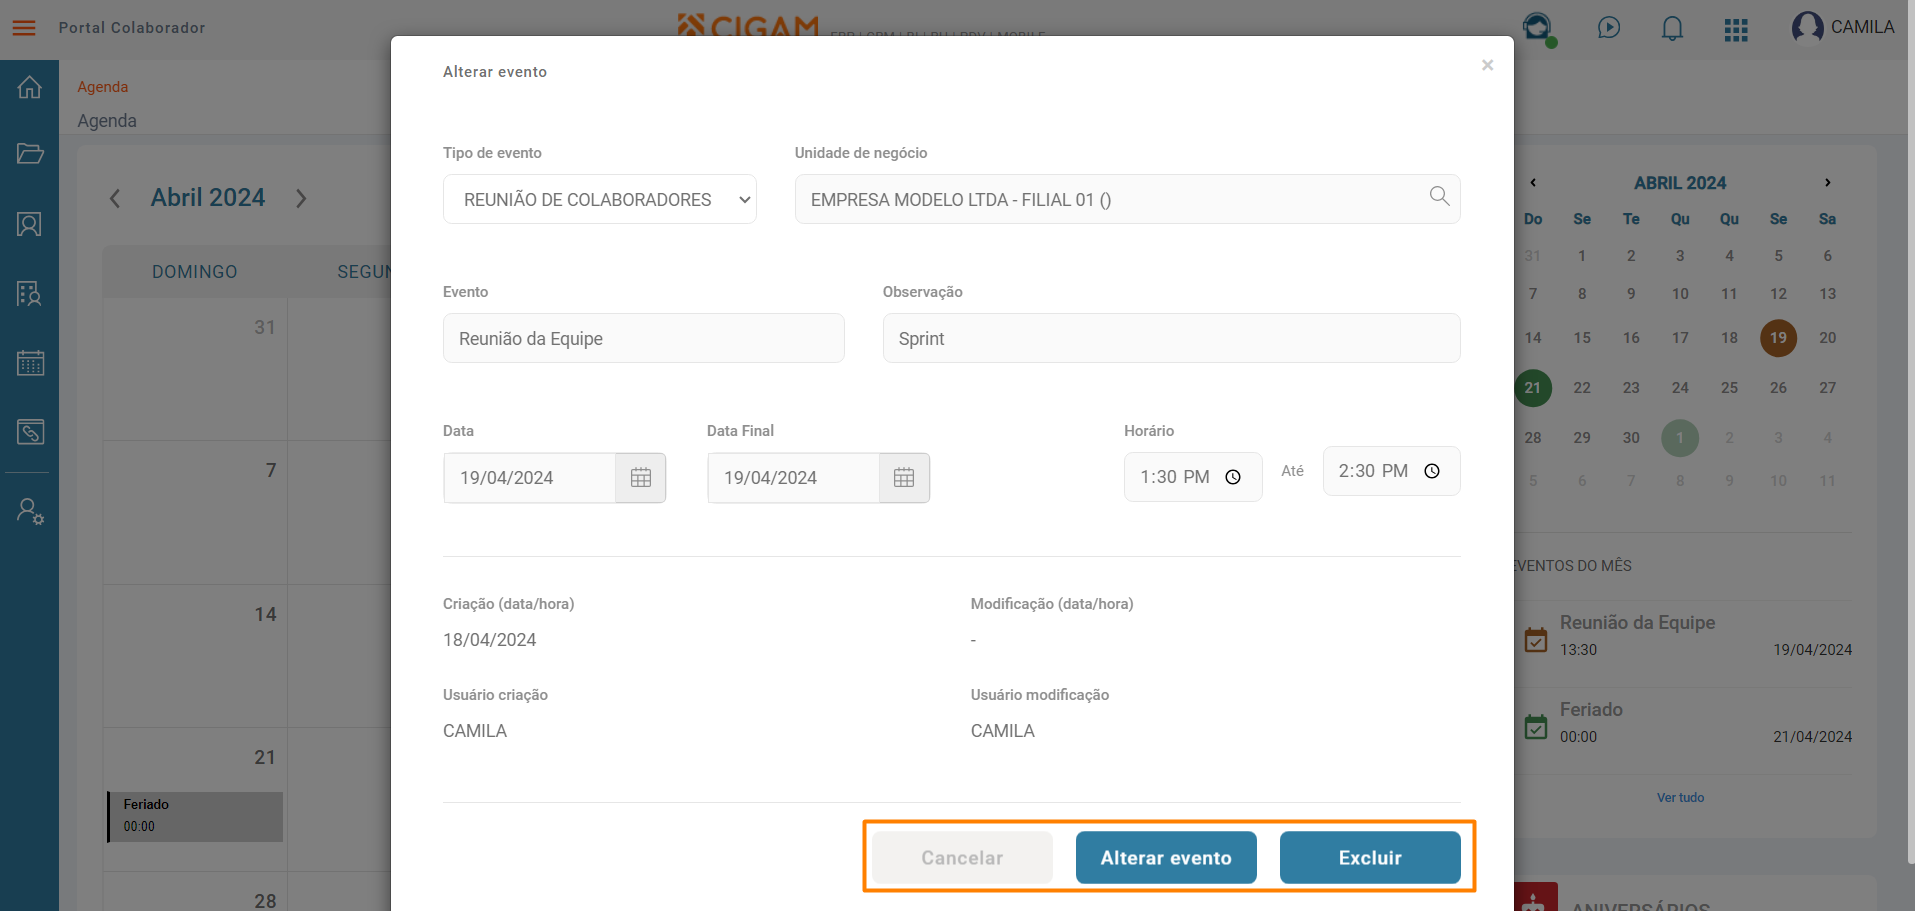Open the apps grid icon

[1736, 30]
